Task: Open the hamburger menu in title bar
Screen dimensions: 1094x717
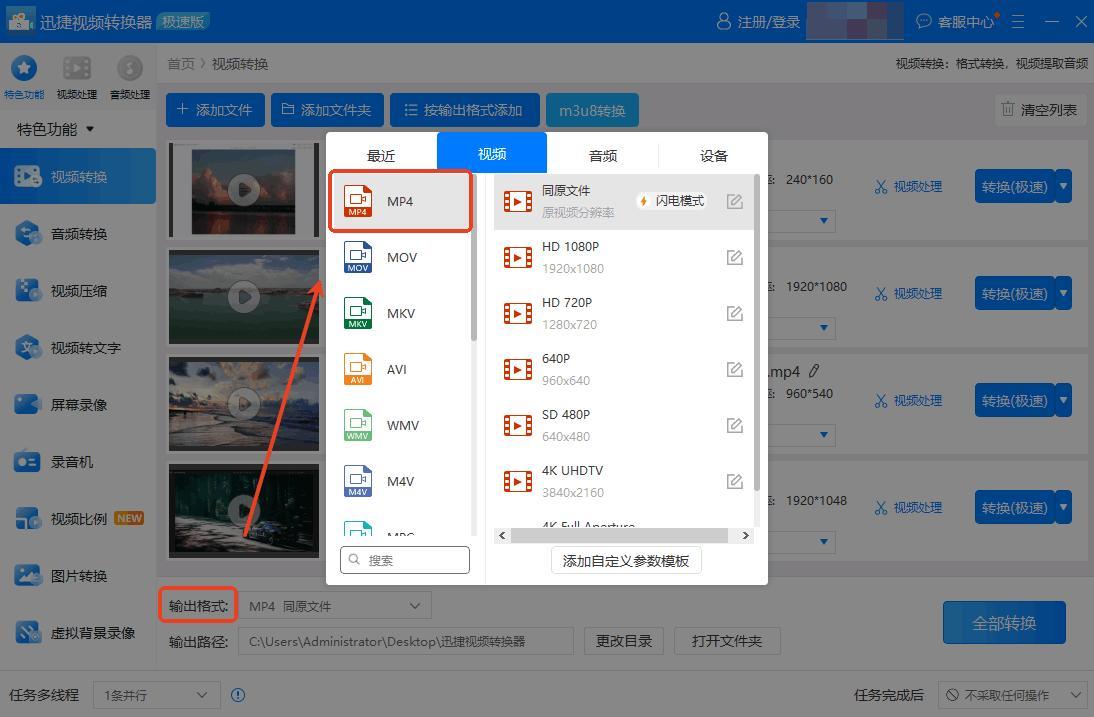Action: pos(1018,22)
